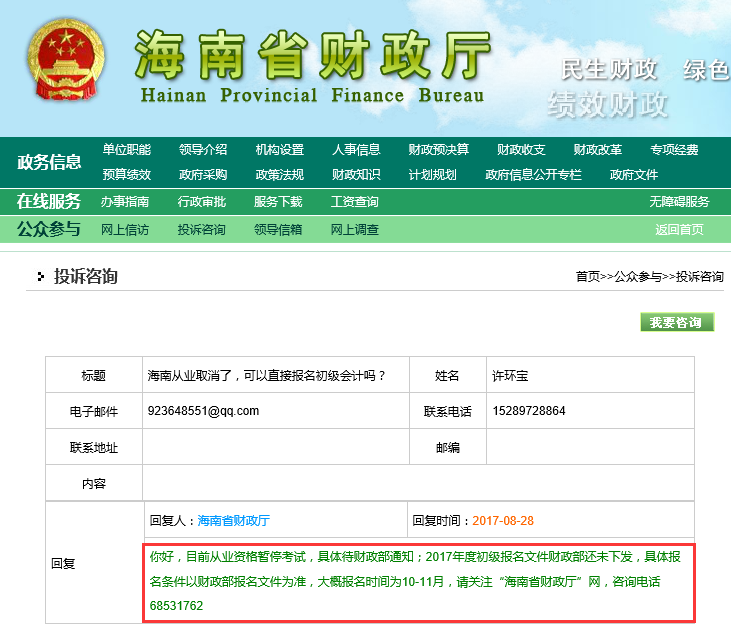
Task: Open 网上信访 page
Action: tap(125, 230)
